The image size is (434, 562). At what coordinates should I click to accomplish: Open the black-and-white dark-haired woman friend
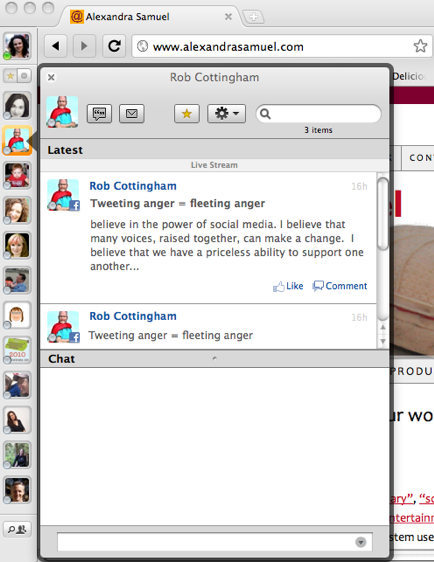17,105
